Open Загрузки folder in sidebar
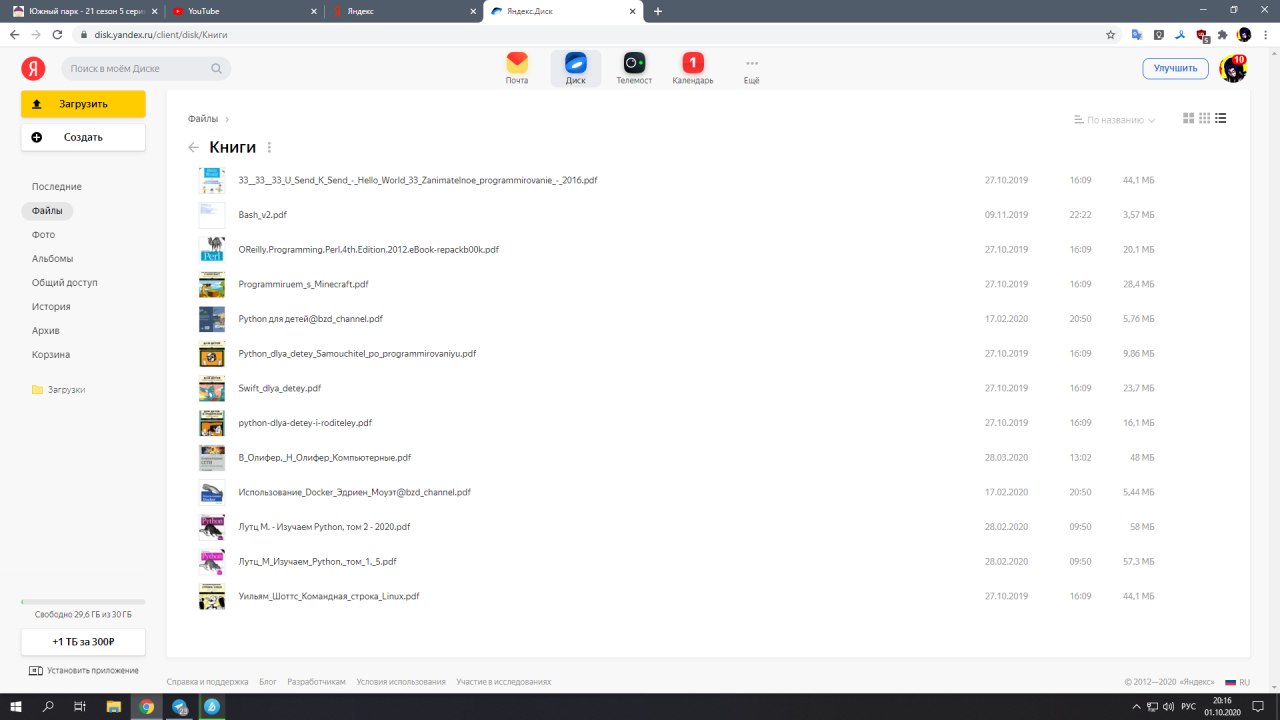The width and height of the screenshot is (1280, 720). point(58,390)
